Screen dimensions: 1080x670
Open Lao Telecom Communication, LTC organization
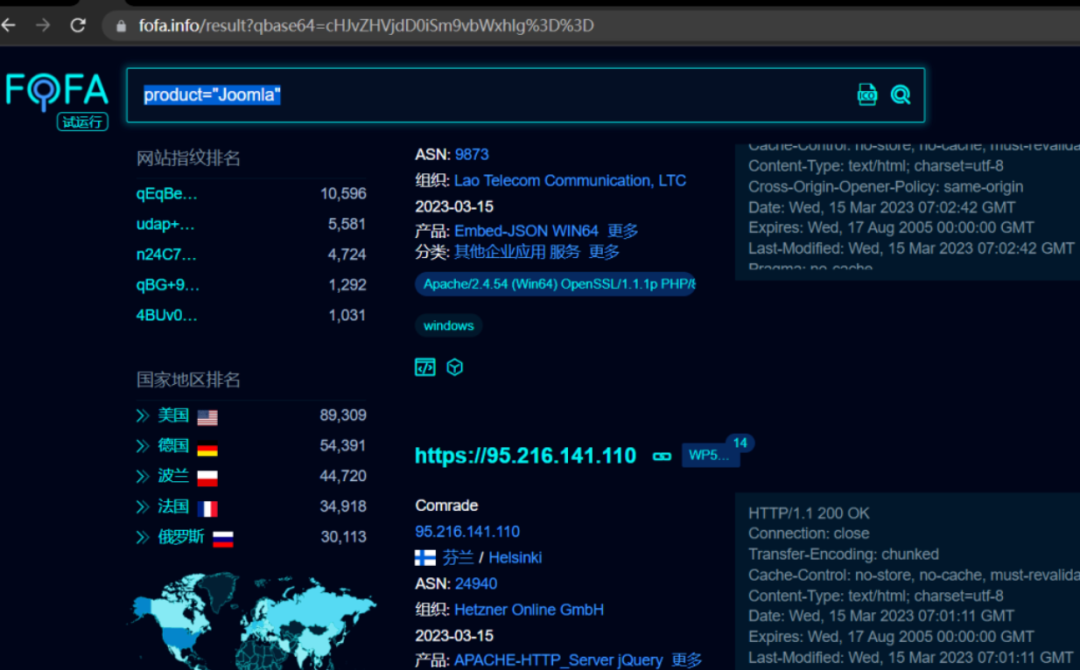(x=570, y=180)
